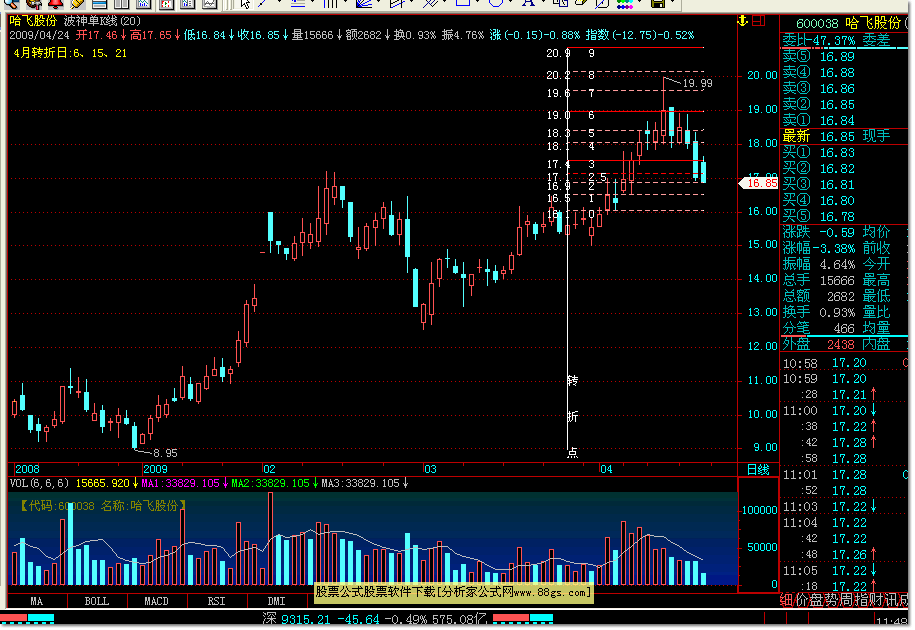Click the 8.95 low price label on the chart
This screenshot has width=915, height=630.
[165, 453]
